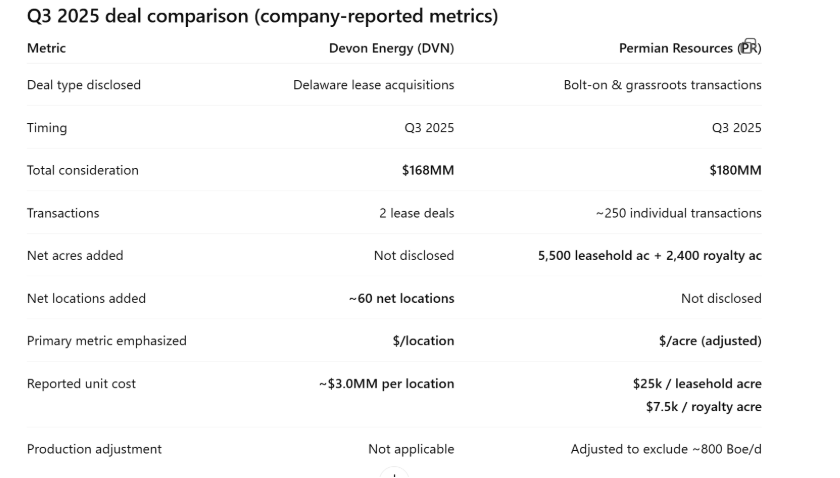Click the '$7.5k / royalty acre' value
The height and width of the screenshot is (478, 840).
tap(703, 407)
